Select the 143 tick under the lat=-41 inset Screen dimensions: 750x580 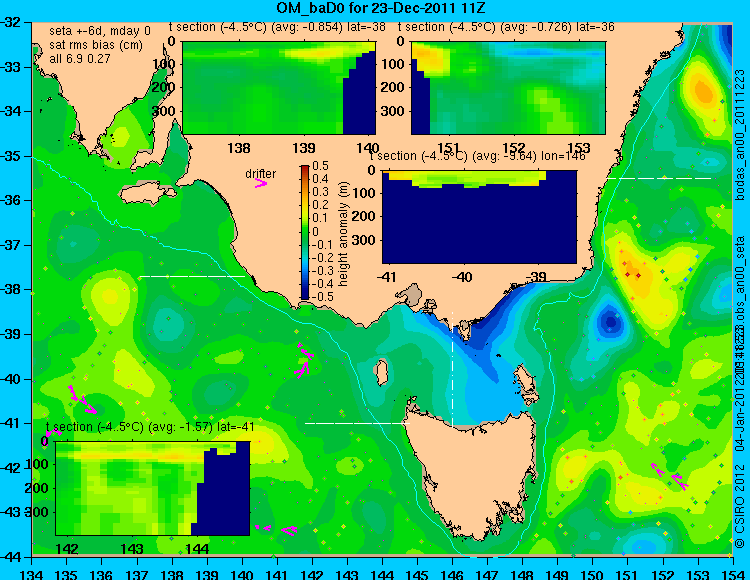click(x=132, y=549)
